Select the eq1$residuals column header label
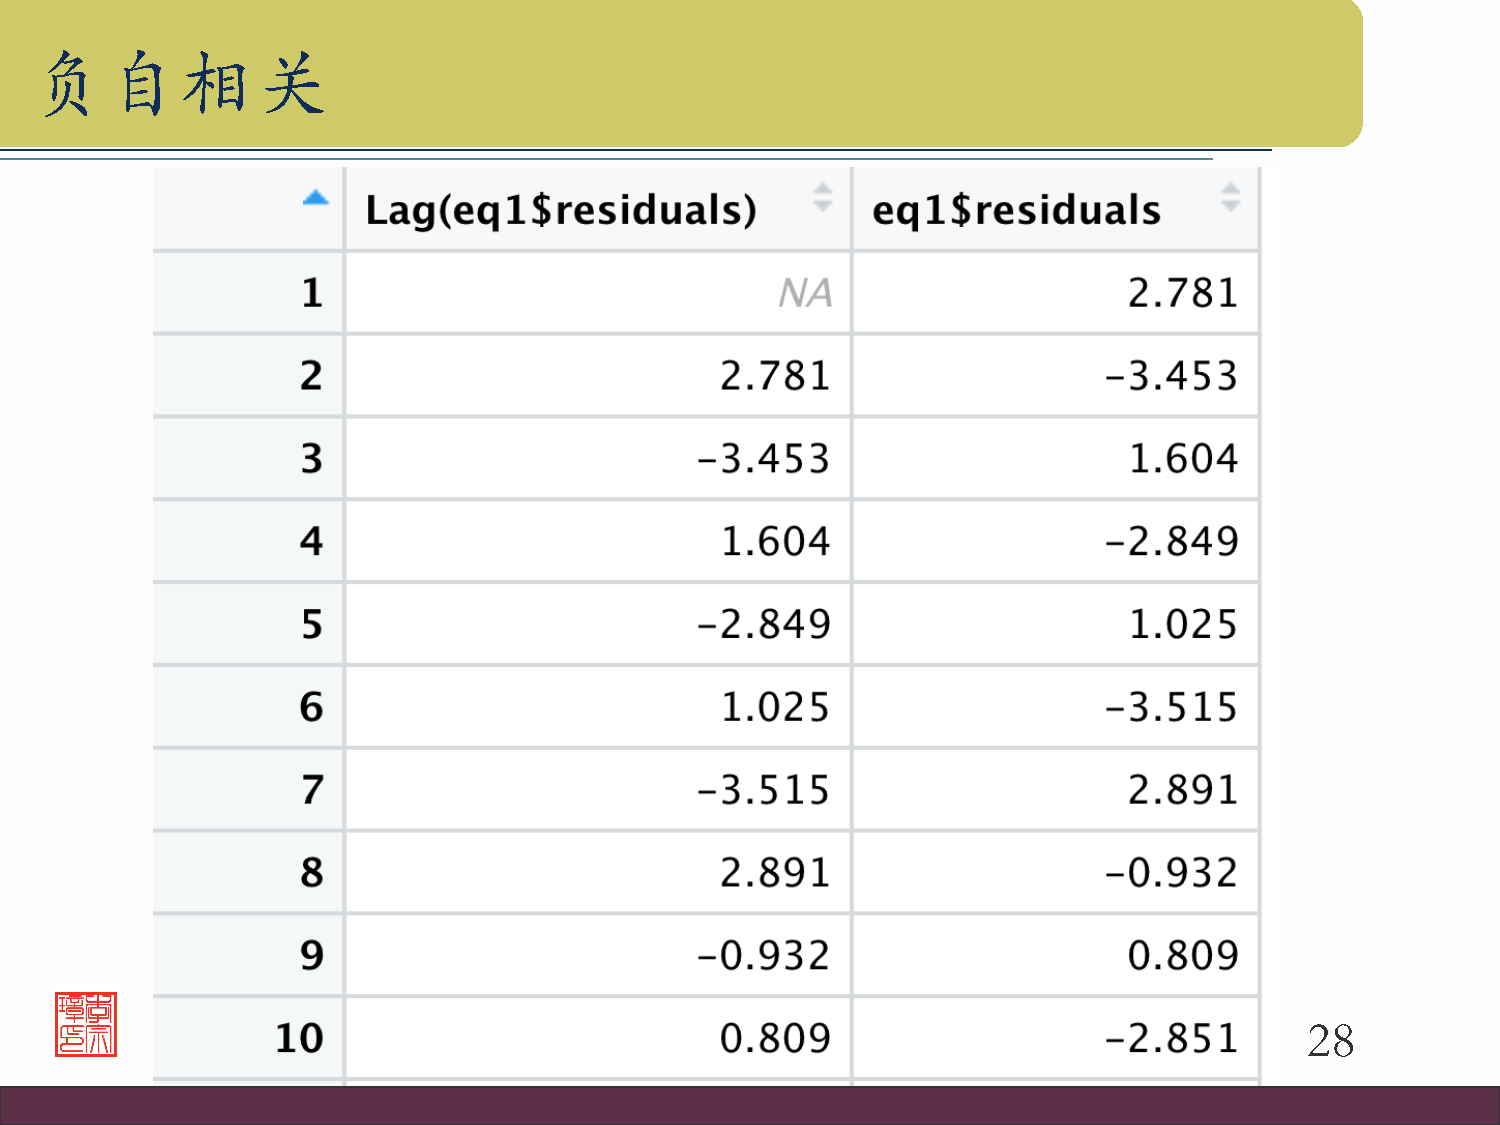Viewport: 1500px width, 1125px height. click(1016, 210)
